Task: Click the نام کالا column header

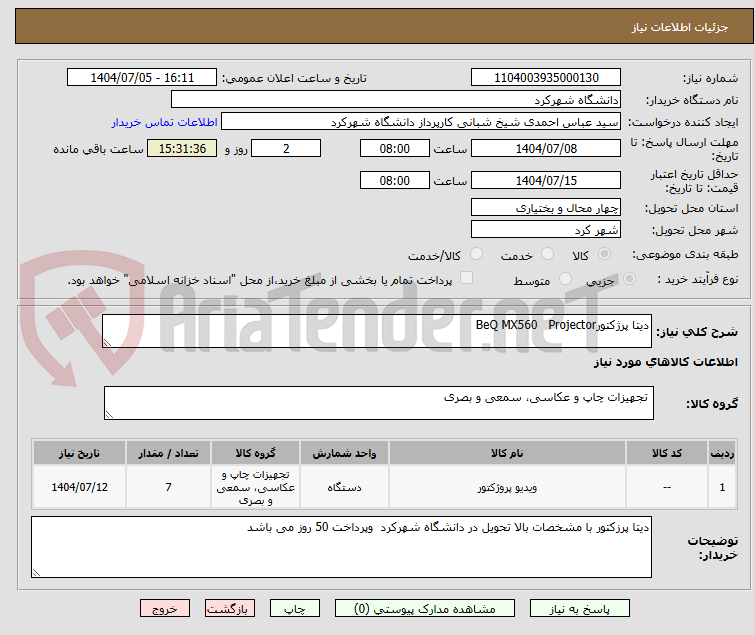Action: pos(507,453)
